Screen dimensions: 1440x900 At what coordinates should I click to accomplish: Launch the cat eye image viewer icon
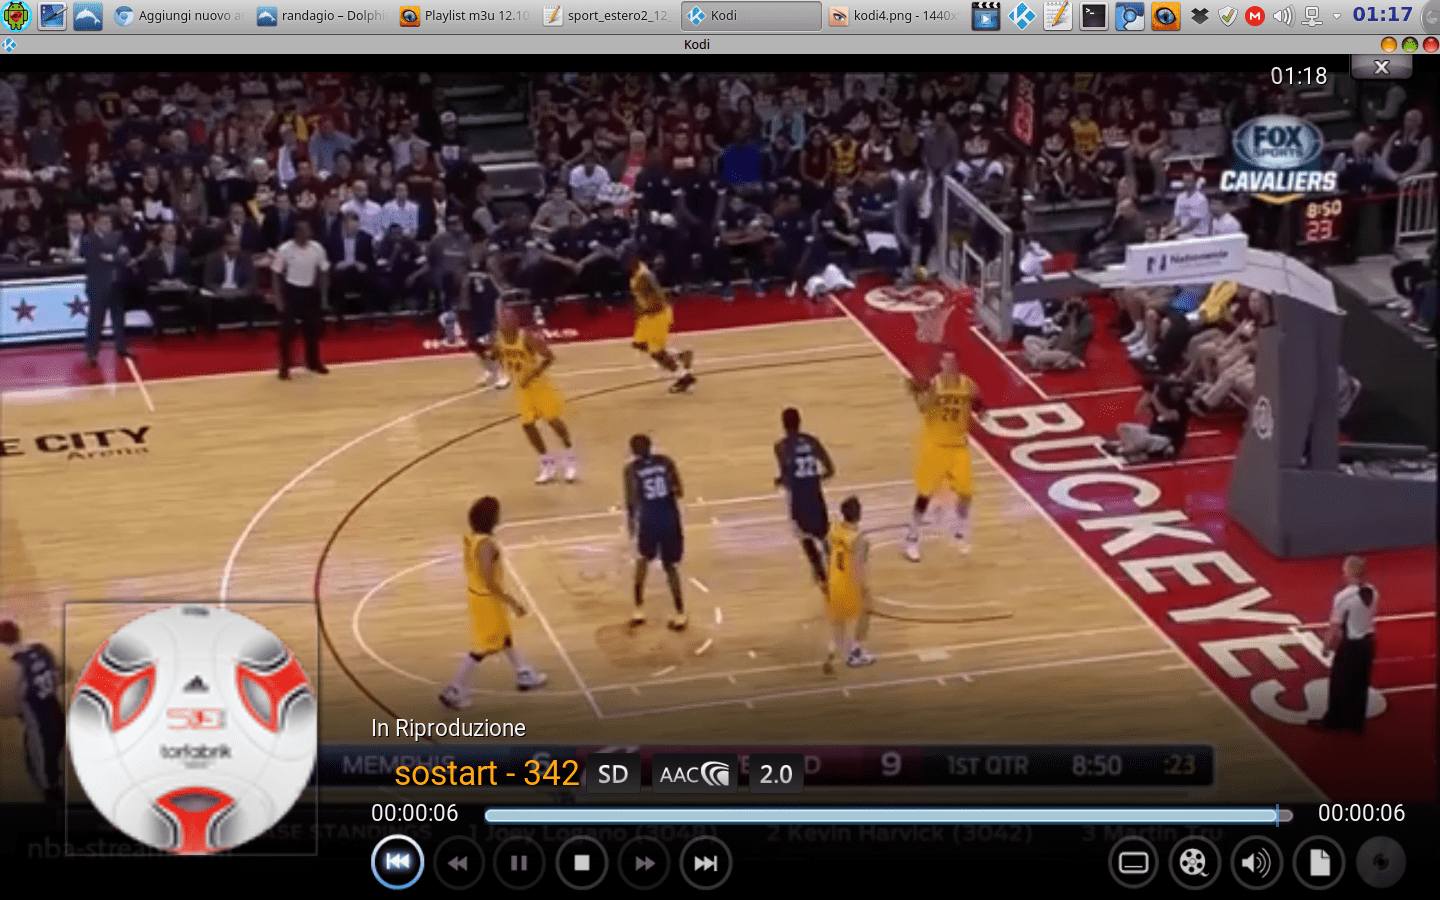point(1166,15)
